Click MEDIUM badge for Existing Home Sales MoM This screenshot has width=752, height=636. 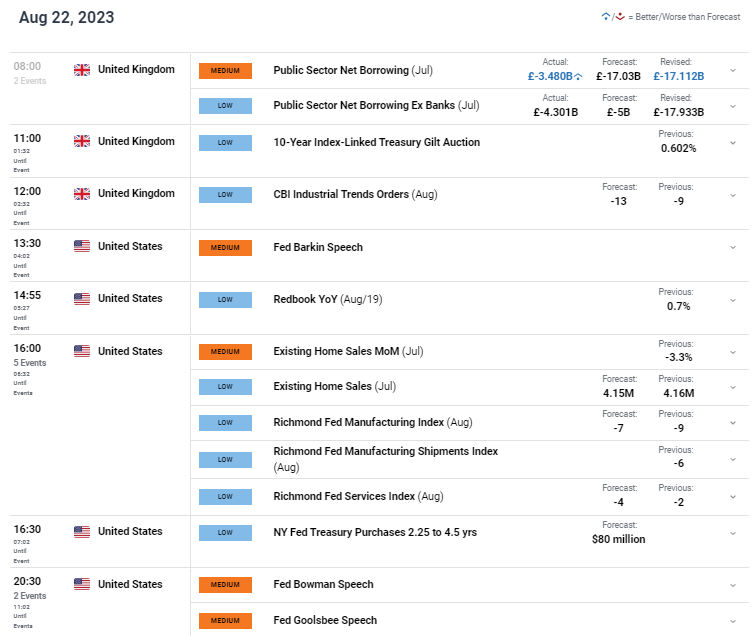coord(225,352)
